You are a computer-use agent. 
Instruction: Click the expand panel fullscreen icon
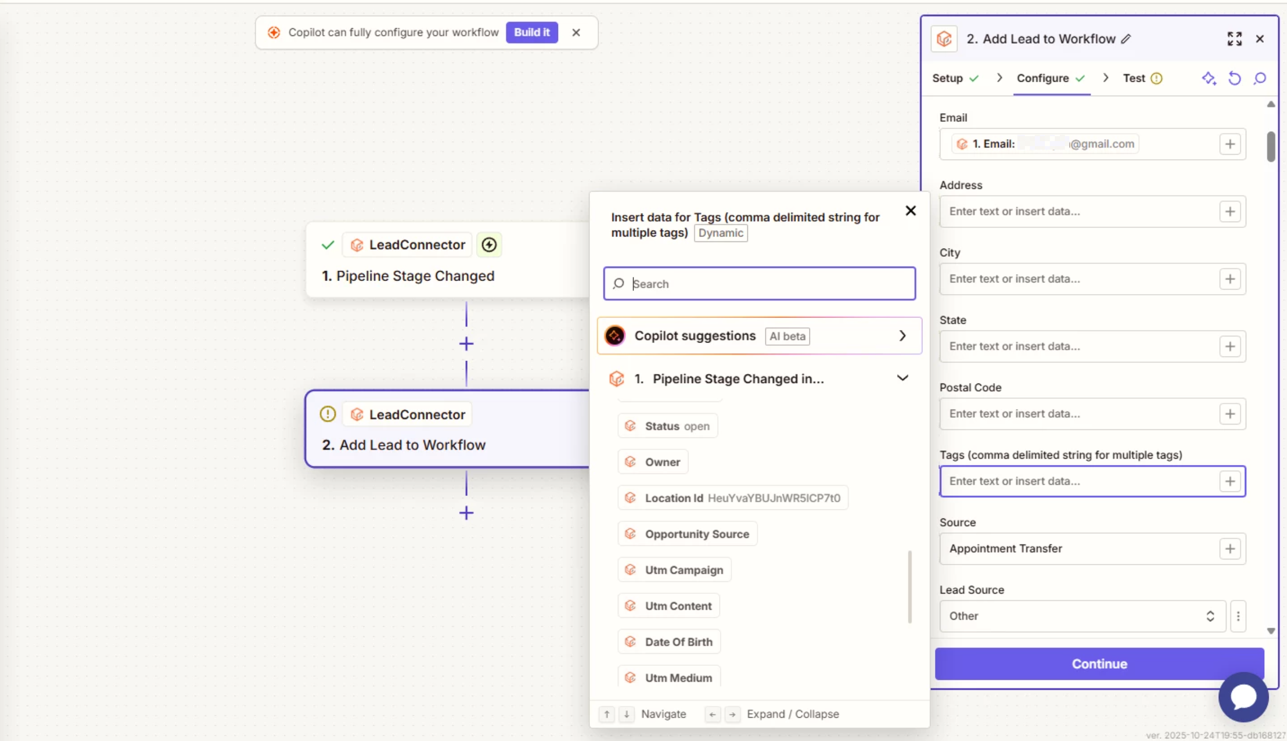point(1234,39)
